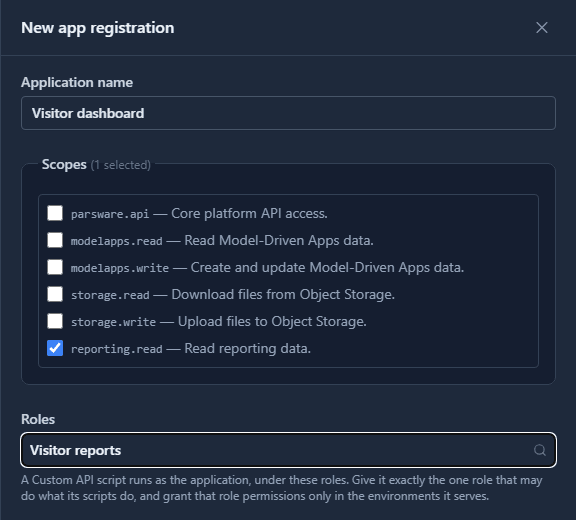
Task: Click the '(1 selected)' scopes counter
Action: click(121, 165)
